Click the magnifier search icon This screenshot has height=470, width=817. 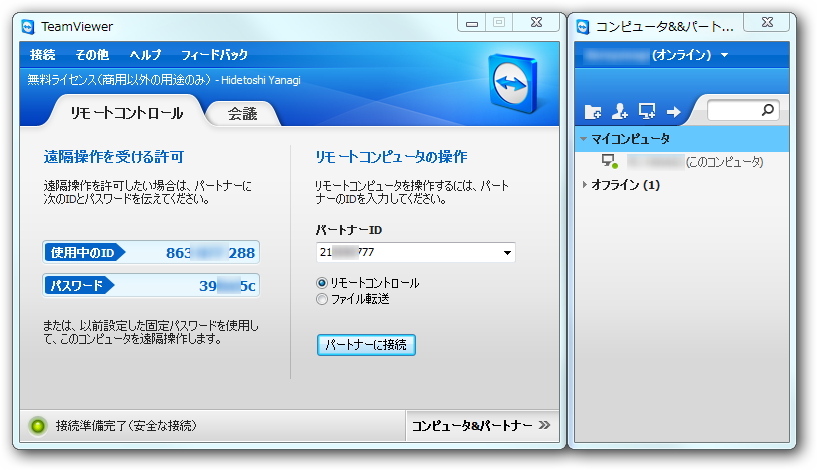tap(768, 110)
